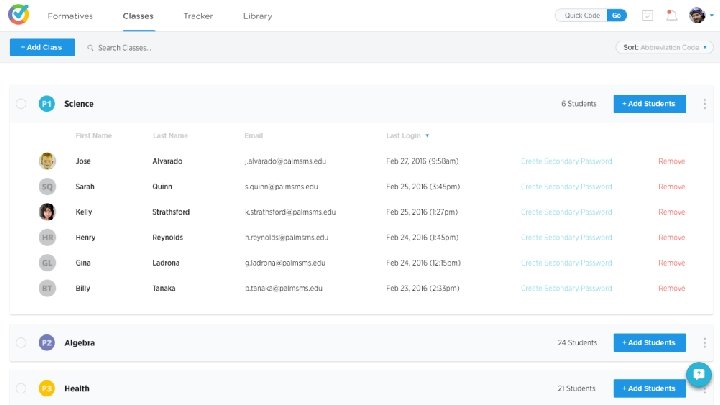Click Henry Reynolds' email address
Screen dimensions: 720x405
pyautogui.click(x=287, y=237)
